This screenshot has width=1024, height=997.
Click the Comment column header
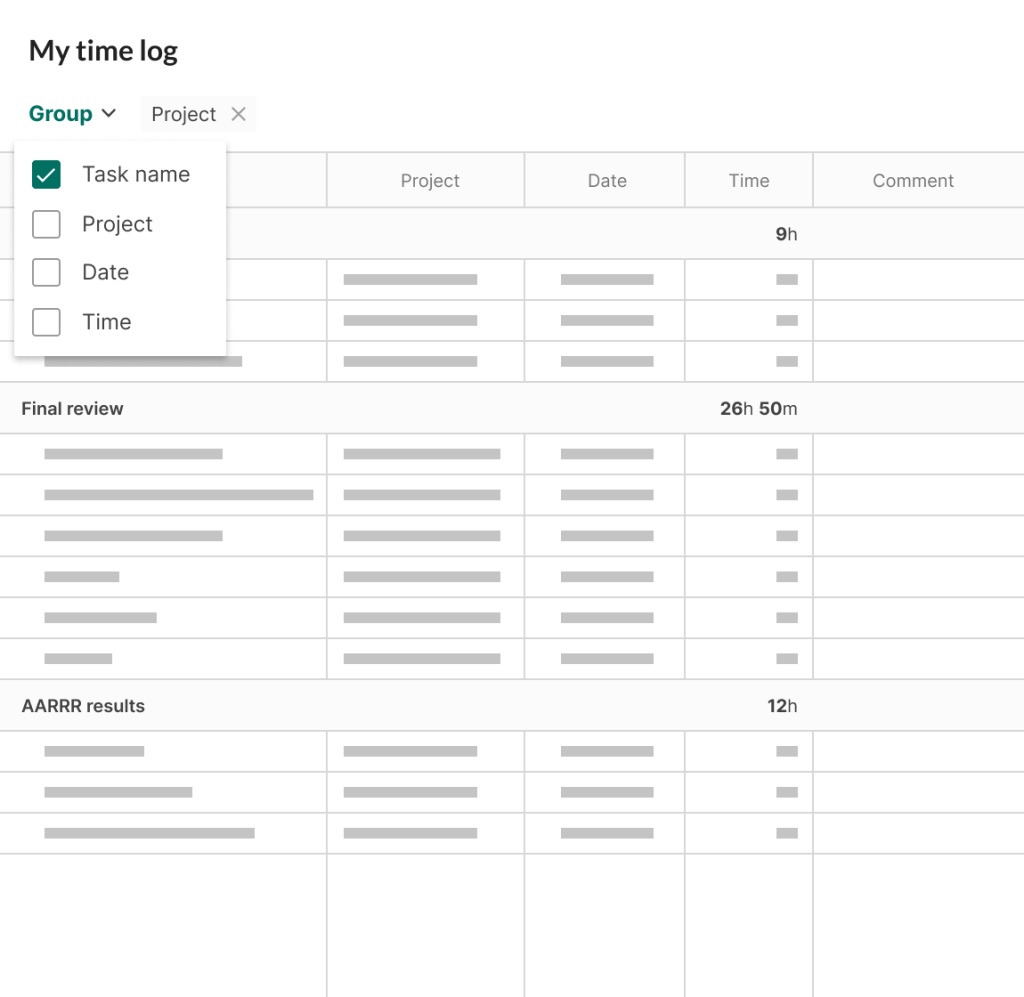(913, 181)
